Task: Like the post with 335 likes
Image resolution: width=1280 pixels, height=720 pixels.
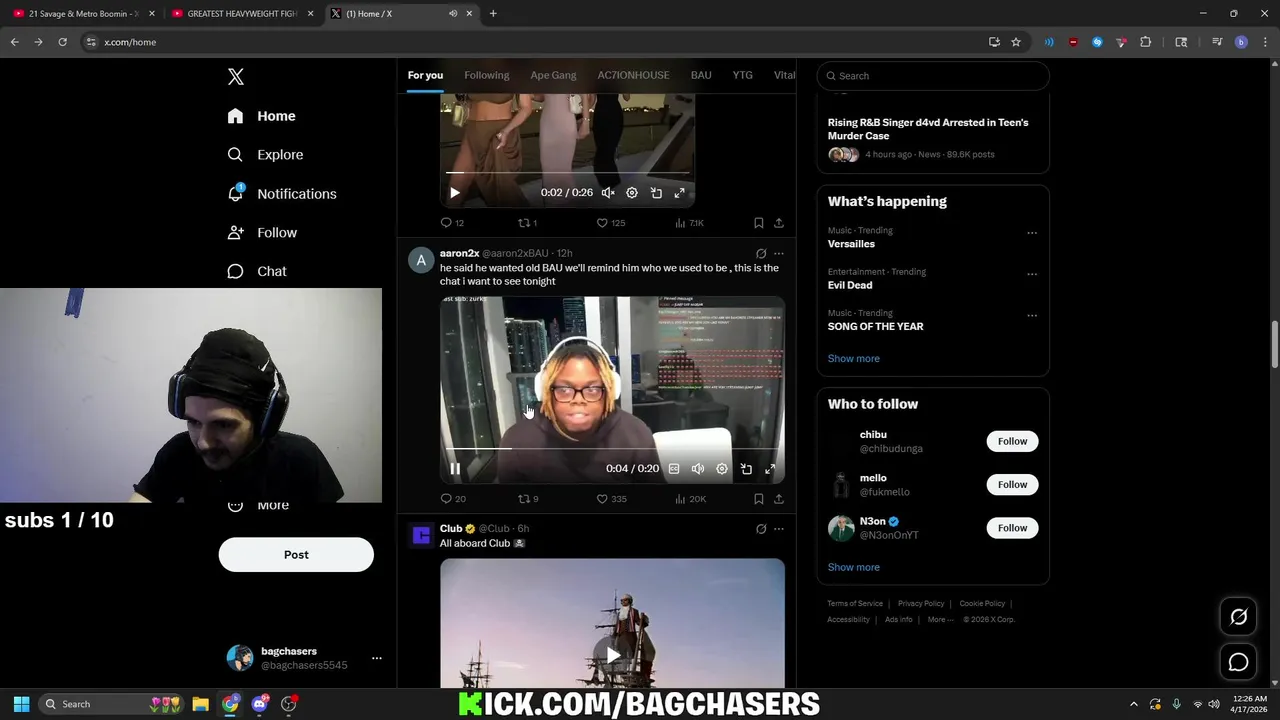Action: [611, 499]
